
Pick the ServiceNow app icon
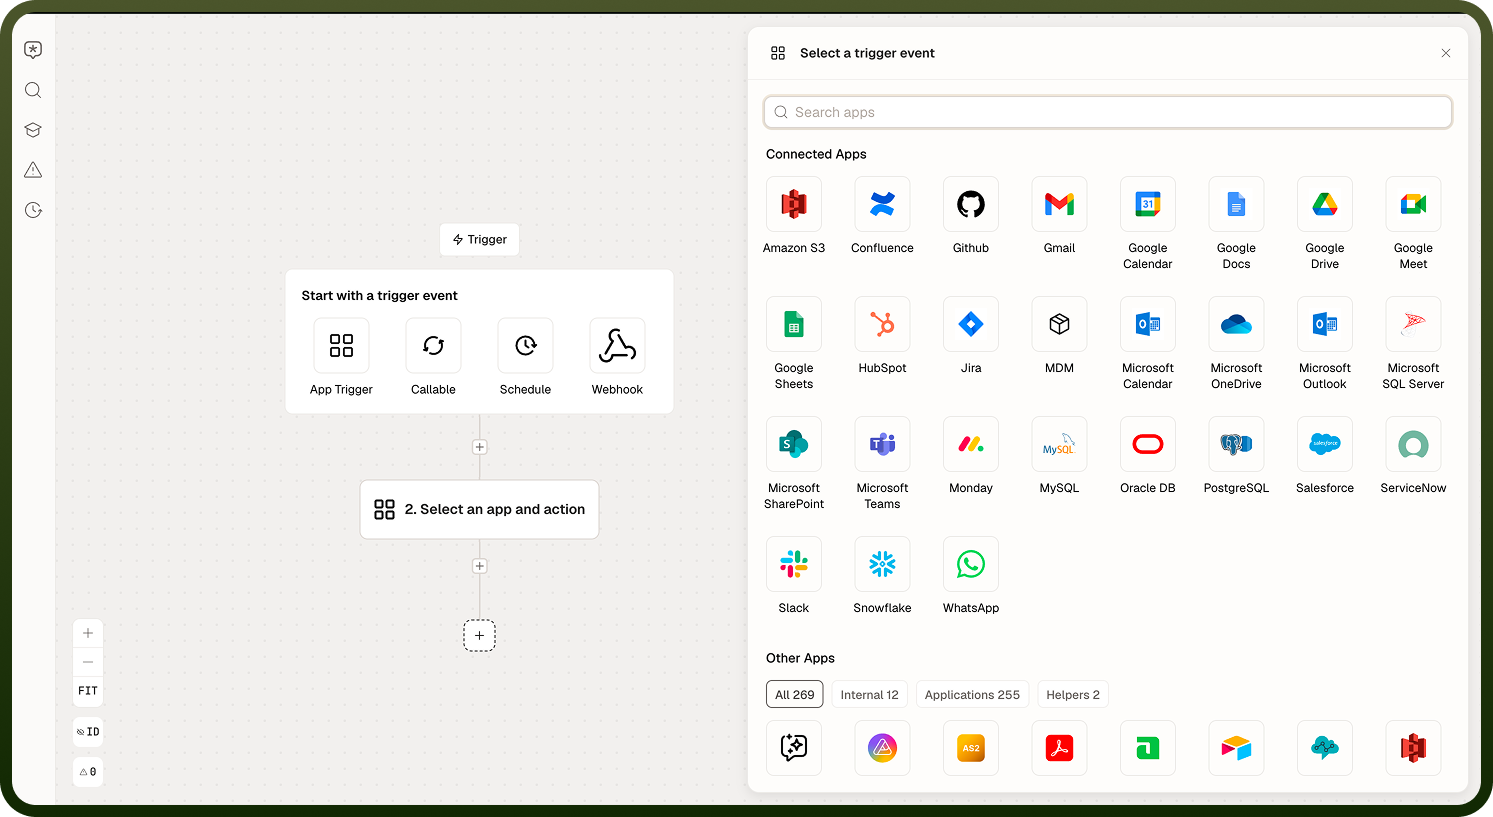click(1413, 444)
